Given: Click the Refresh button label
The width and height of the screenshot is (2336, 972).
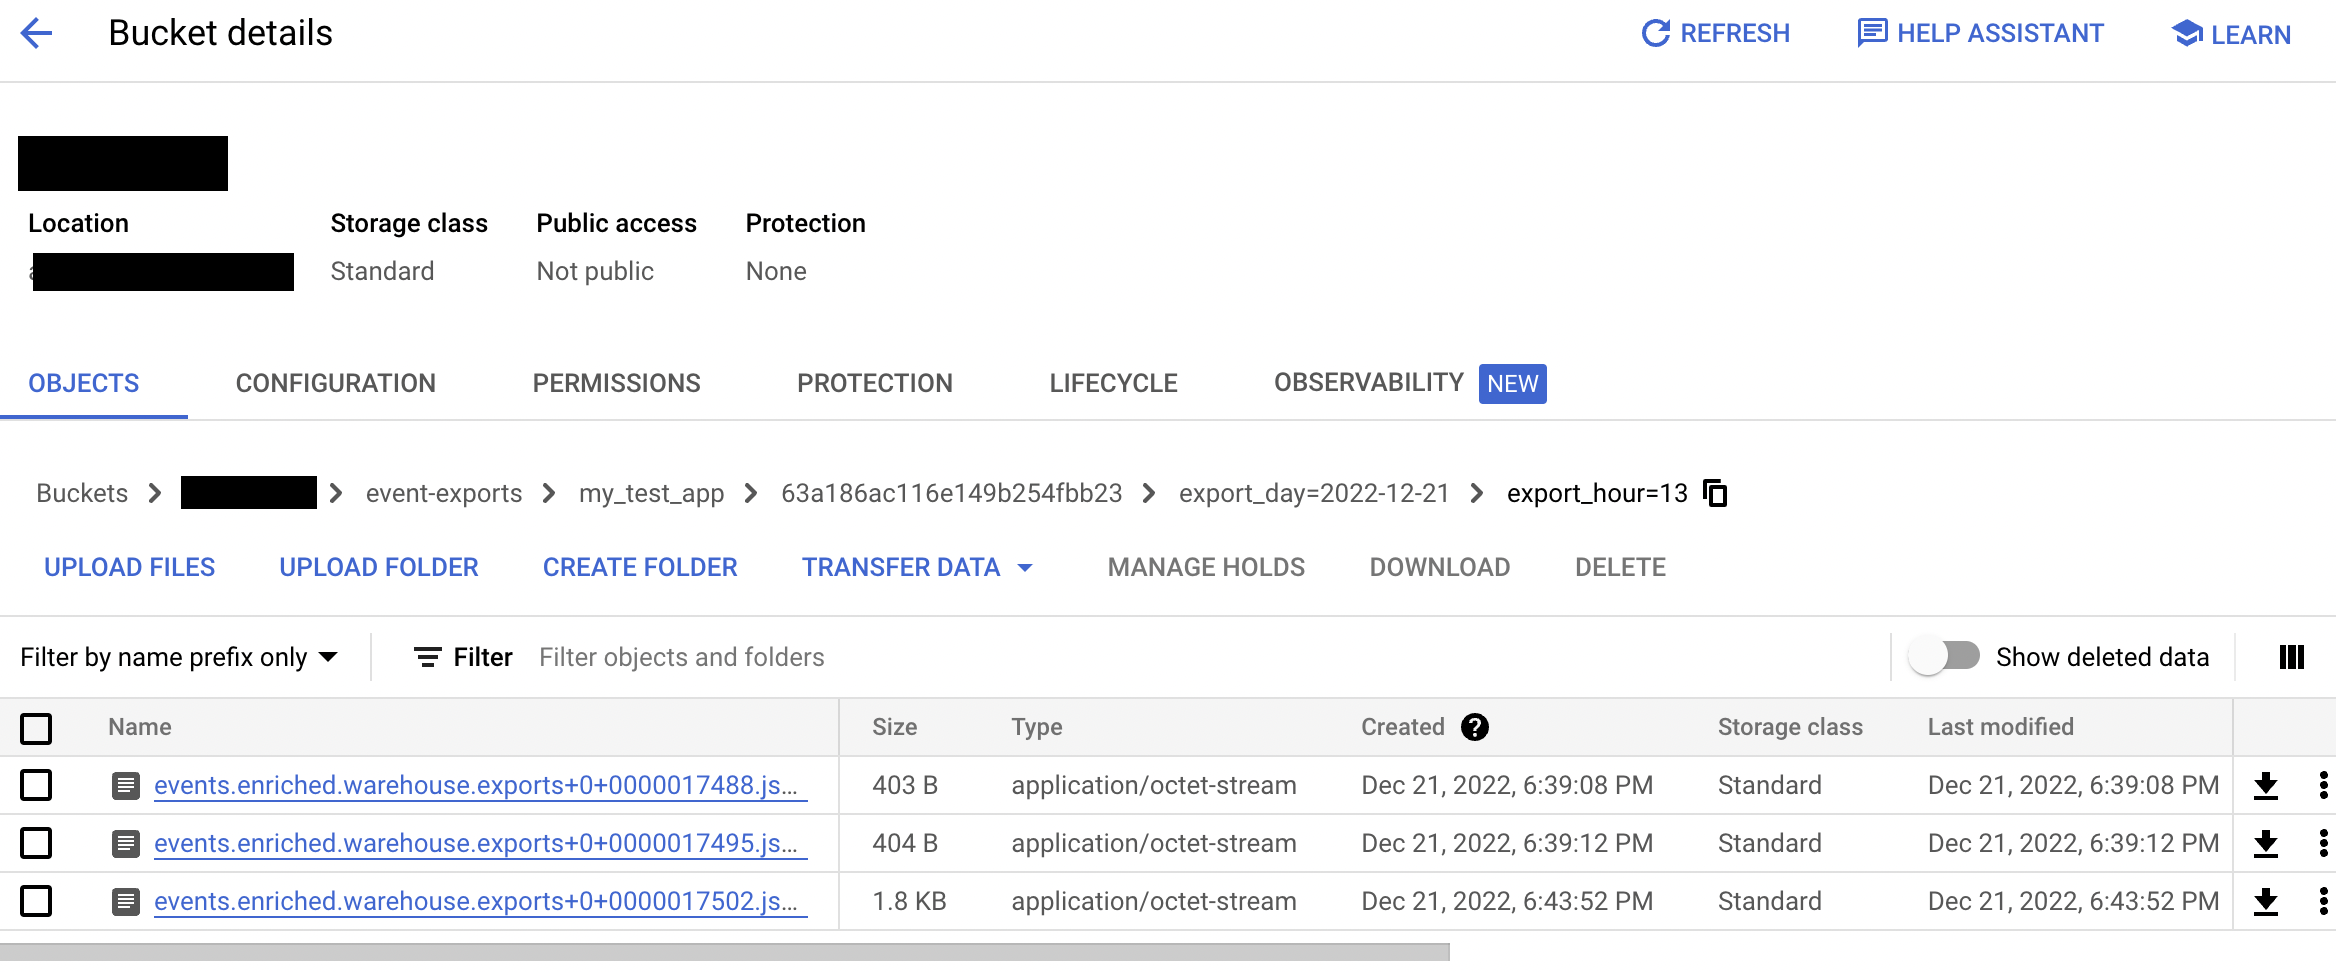Looking at the screenshot, I should [x=1735, y=34].
